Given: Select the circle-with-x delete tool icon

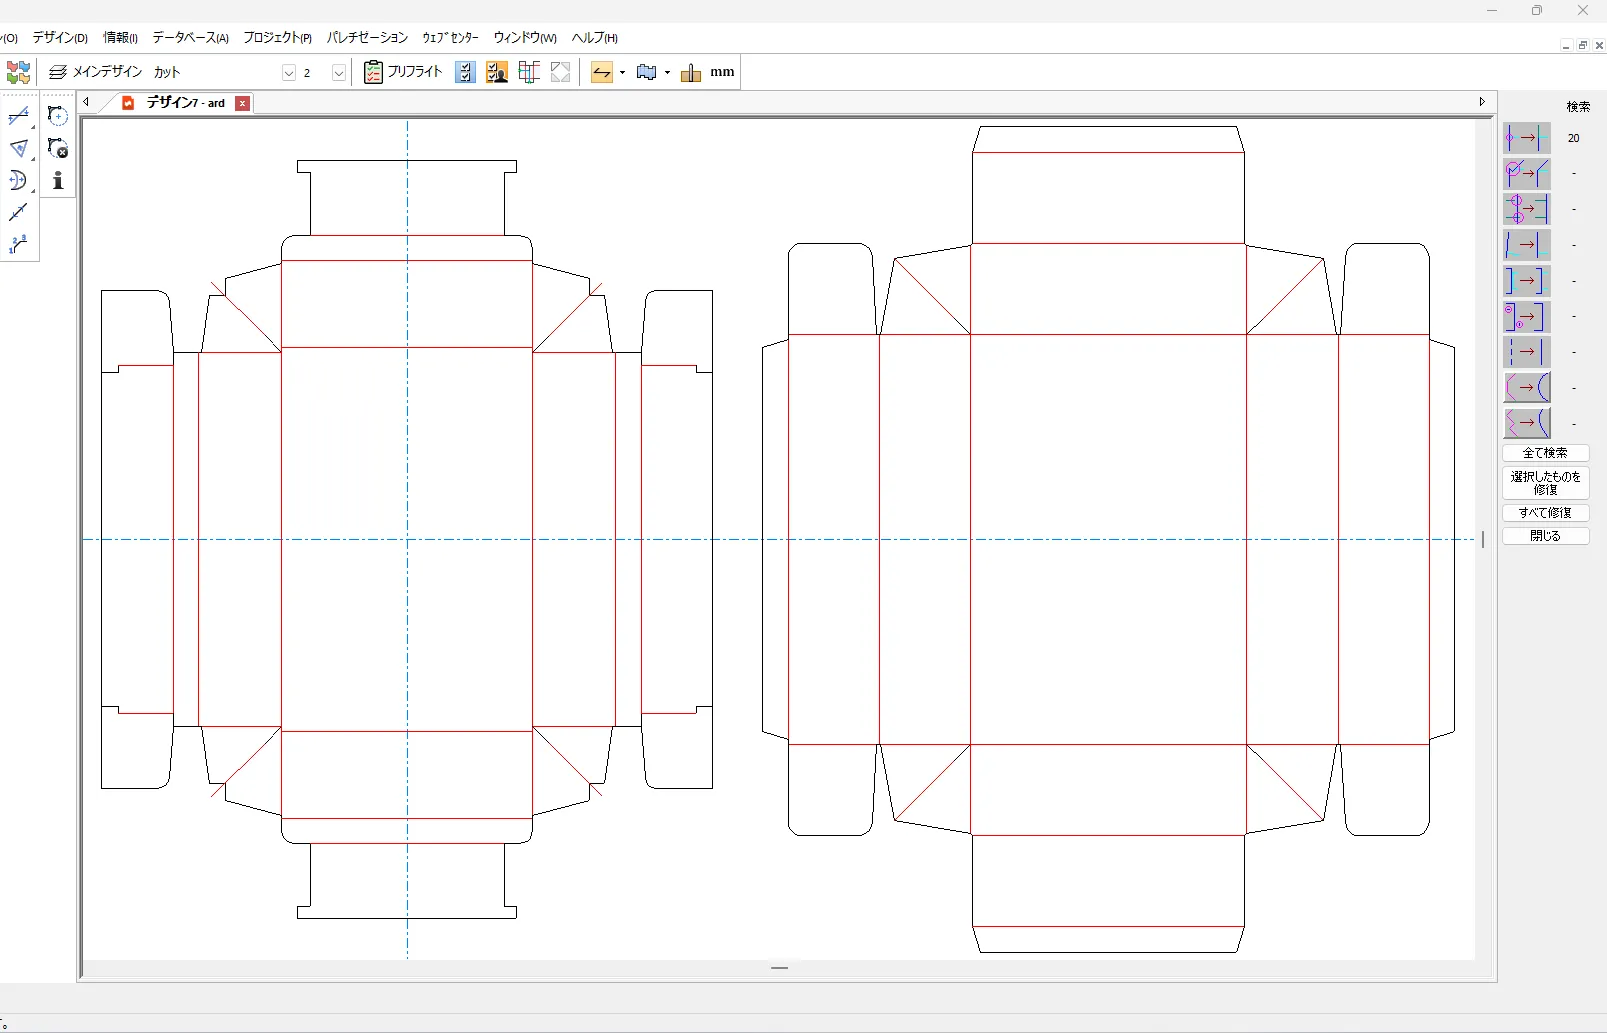Looking at the screenshot, I should click(58, 148).
